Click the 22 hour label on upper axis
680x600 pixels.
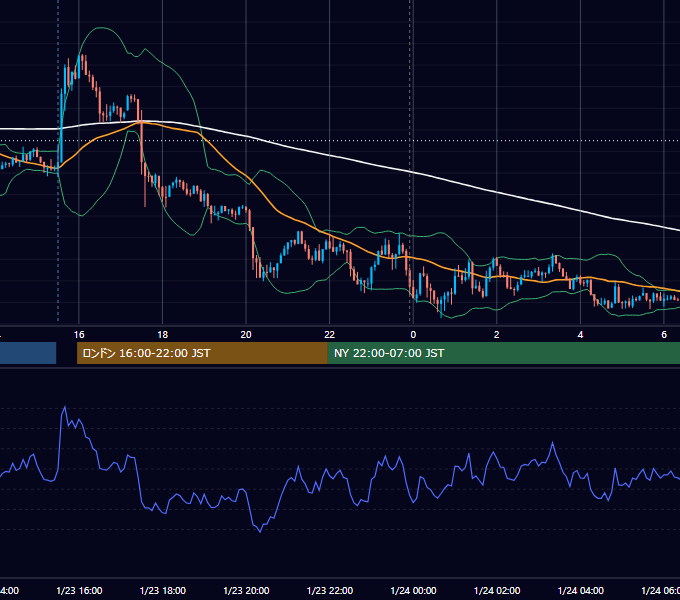pos(330,335)
